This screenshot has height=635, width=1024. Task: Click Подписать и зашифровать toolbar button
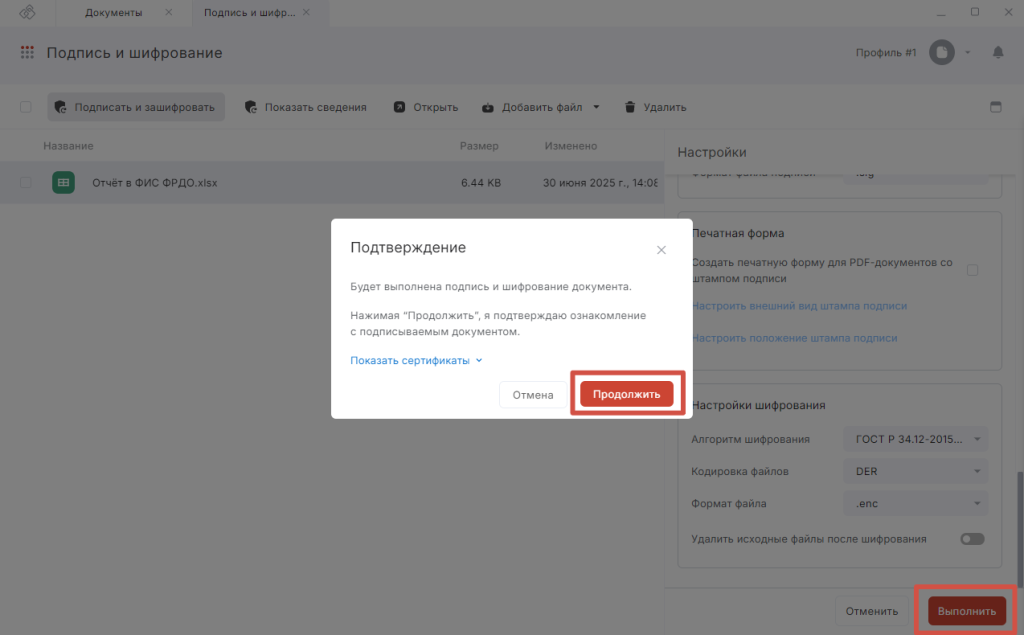click(x=136, y=107)
